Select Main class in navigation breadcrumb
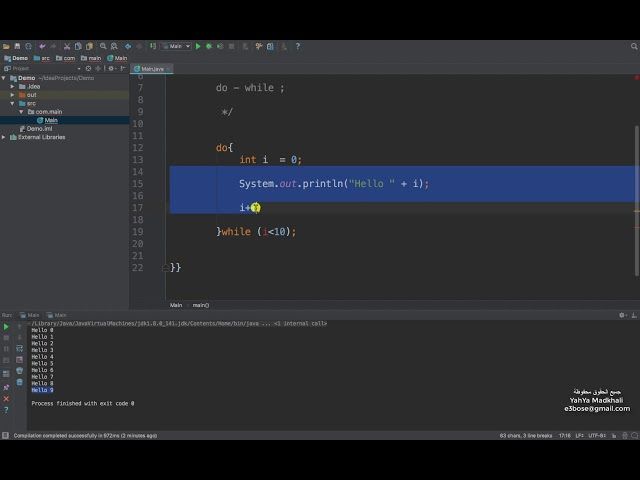The width and height of the screenshot is (640, 480). tap(118, 58)
